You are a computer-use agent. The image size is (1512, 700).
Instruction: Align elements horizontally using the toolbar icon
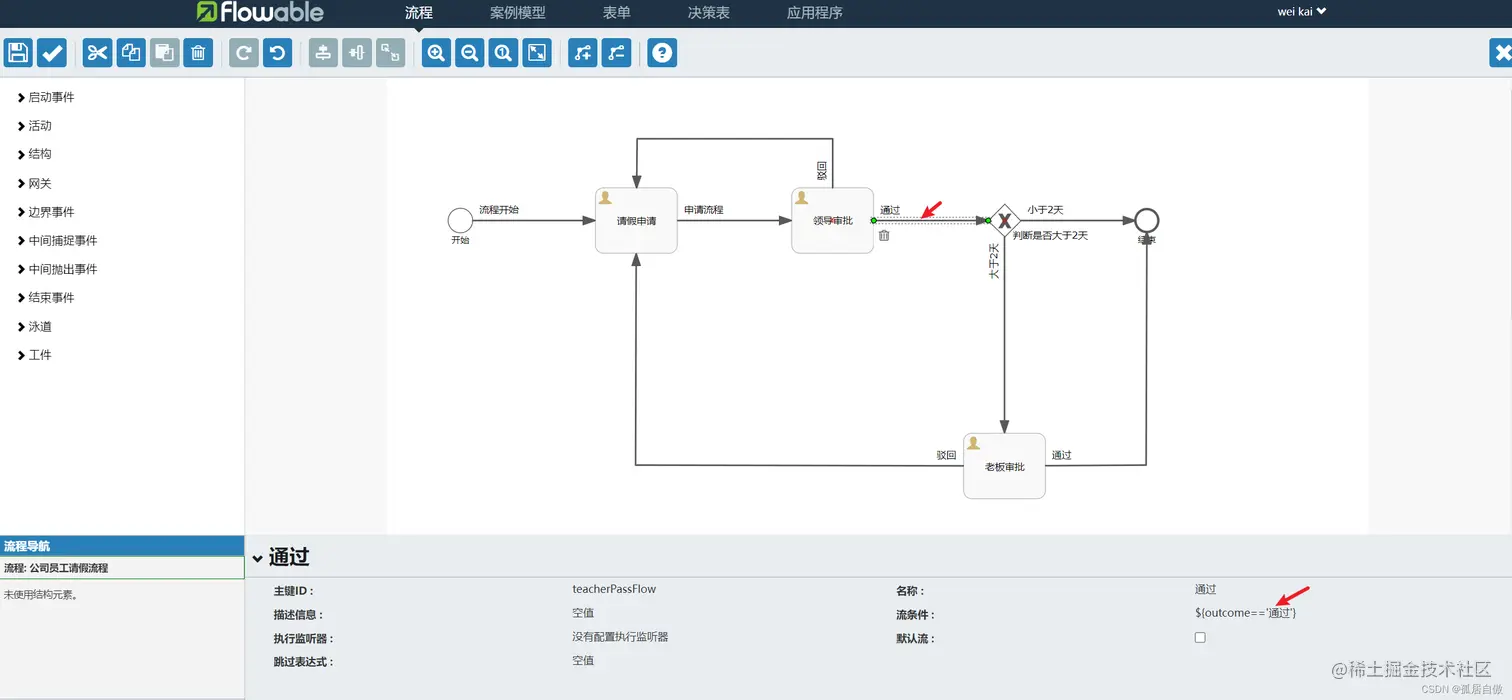357,53
